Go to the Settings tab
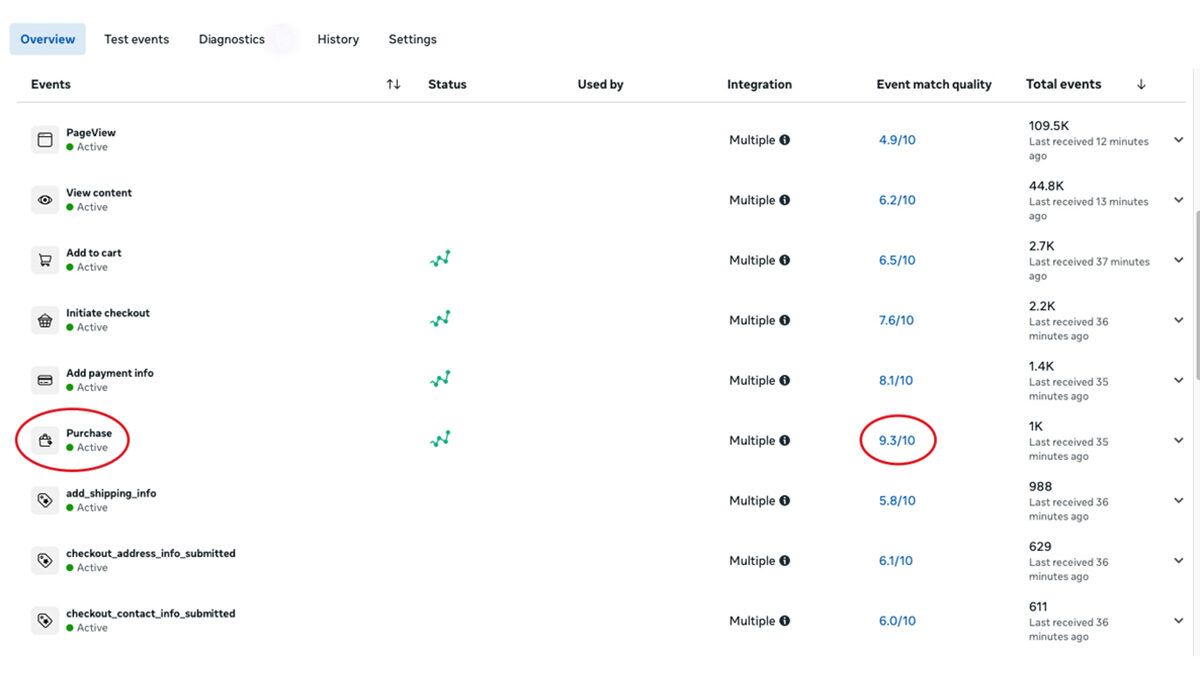Viewport: 1200px width, 686px height. click(412, 39)
